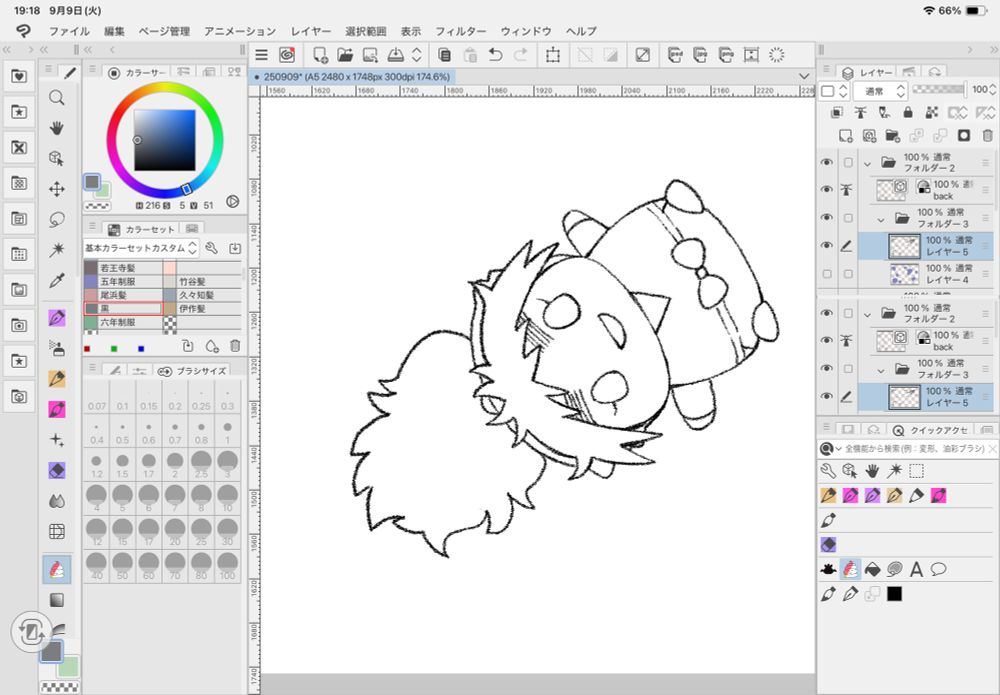
Task: Tick the checkbox beside フォルダー3 in lower list
Action: [848, 369]
